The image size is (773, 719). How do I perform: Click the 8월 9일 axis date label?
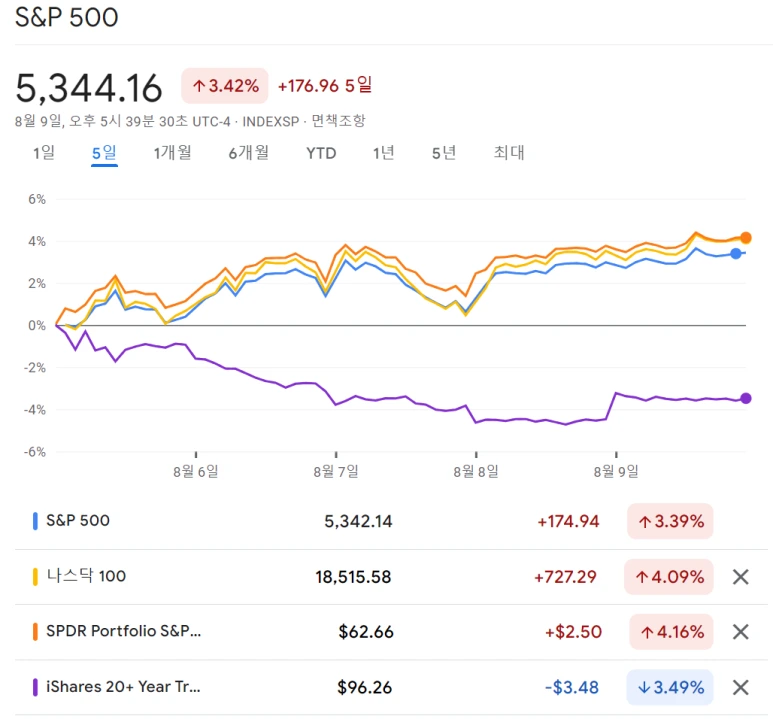616,471
